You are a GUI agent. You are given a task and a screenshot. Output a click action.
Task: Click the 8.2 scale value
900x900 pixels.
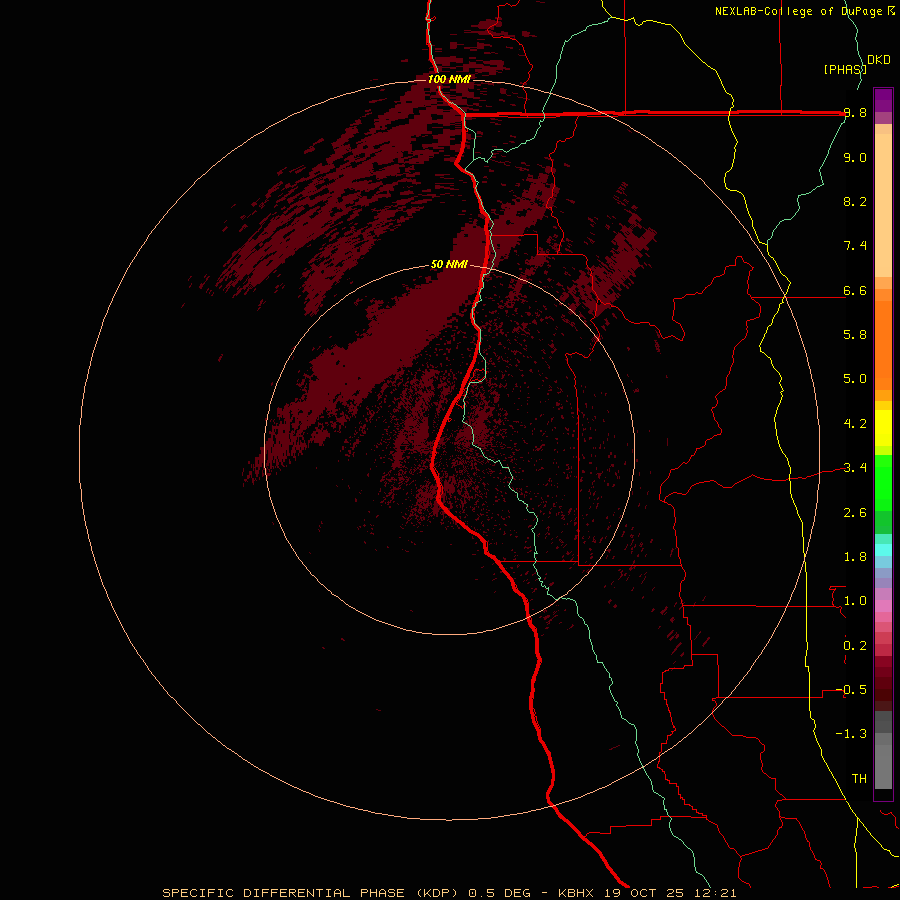(855, 201)
